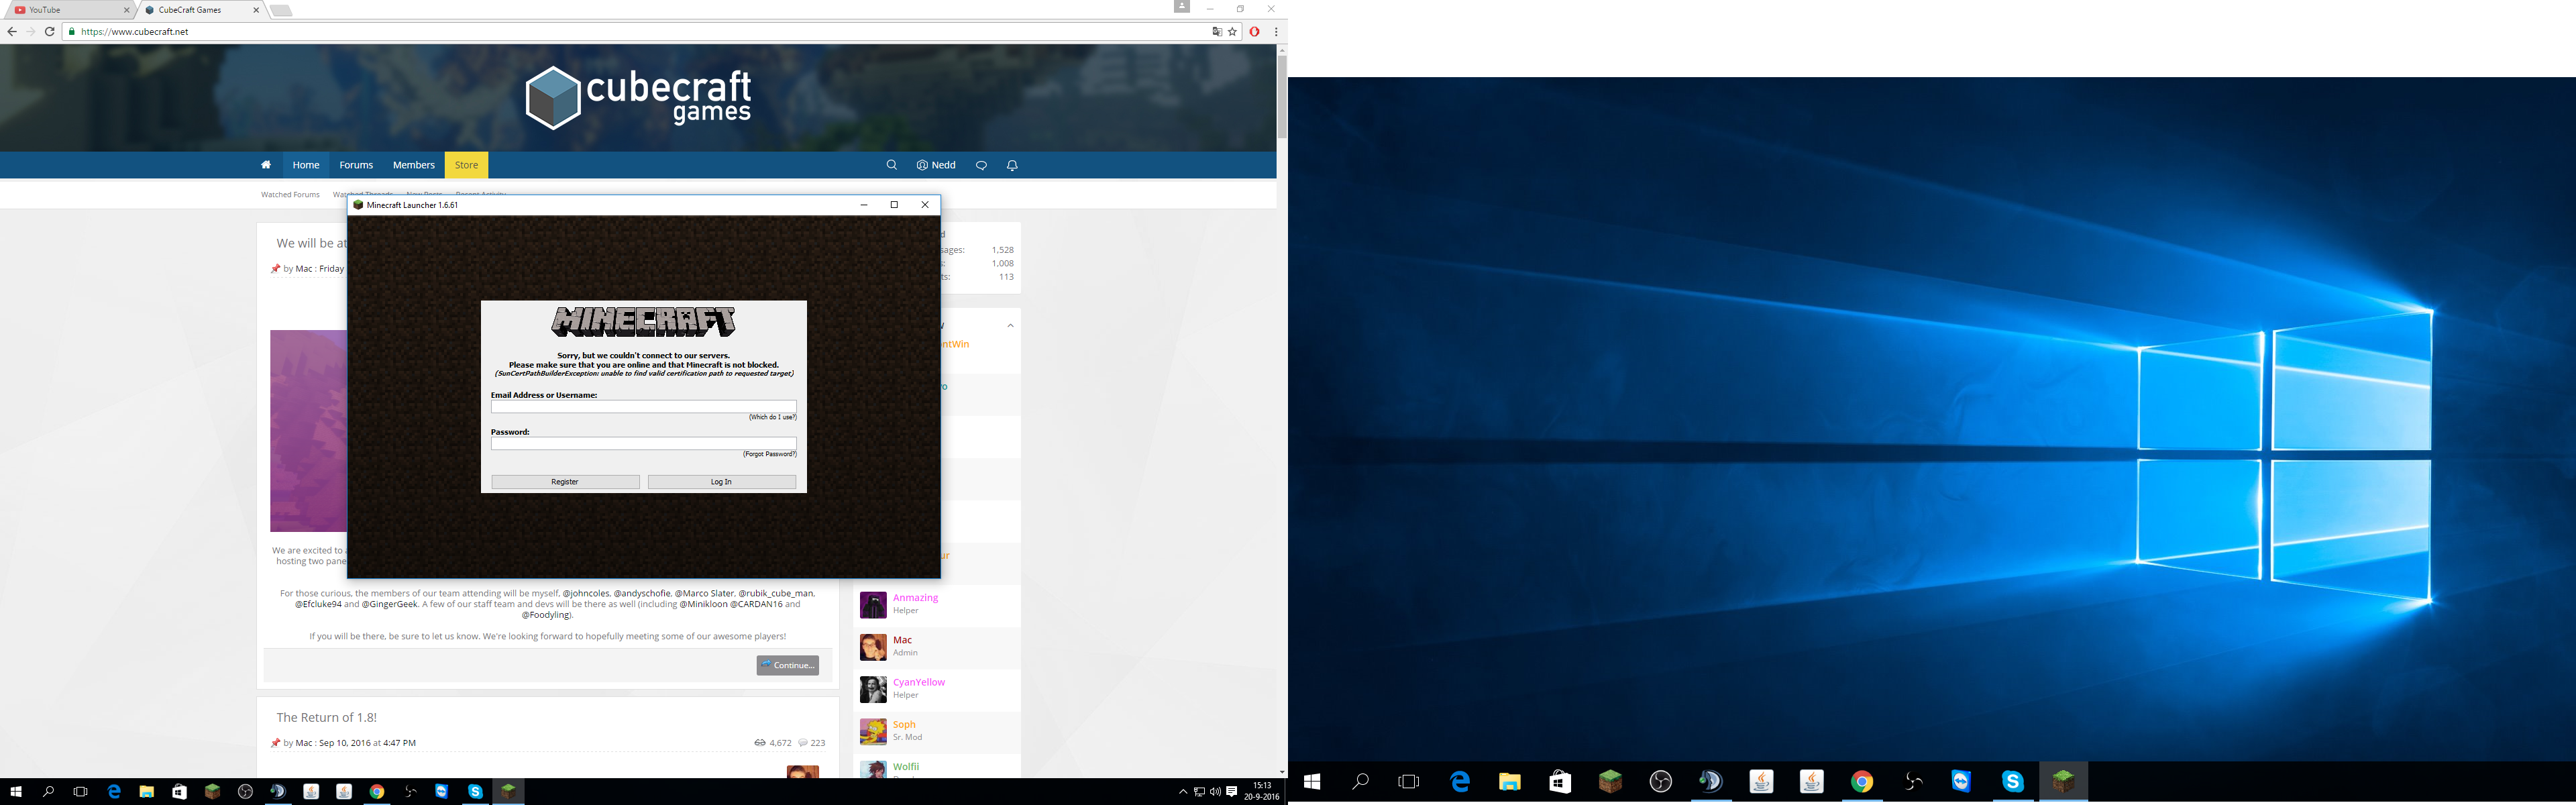
Task: Open Edge on the right monitor taskbar
Action: click(1460, 781)
